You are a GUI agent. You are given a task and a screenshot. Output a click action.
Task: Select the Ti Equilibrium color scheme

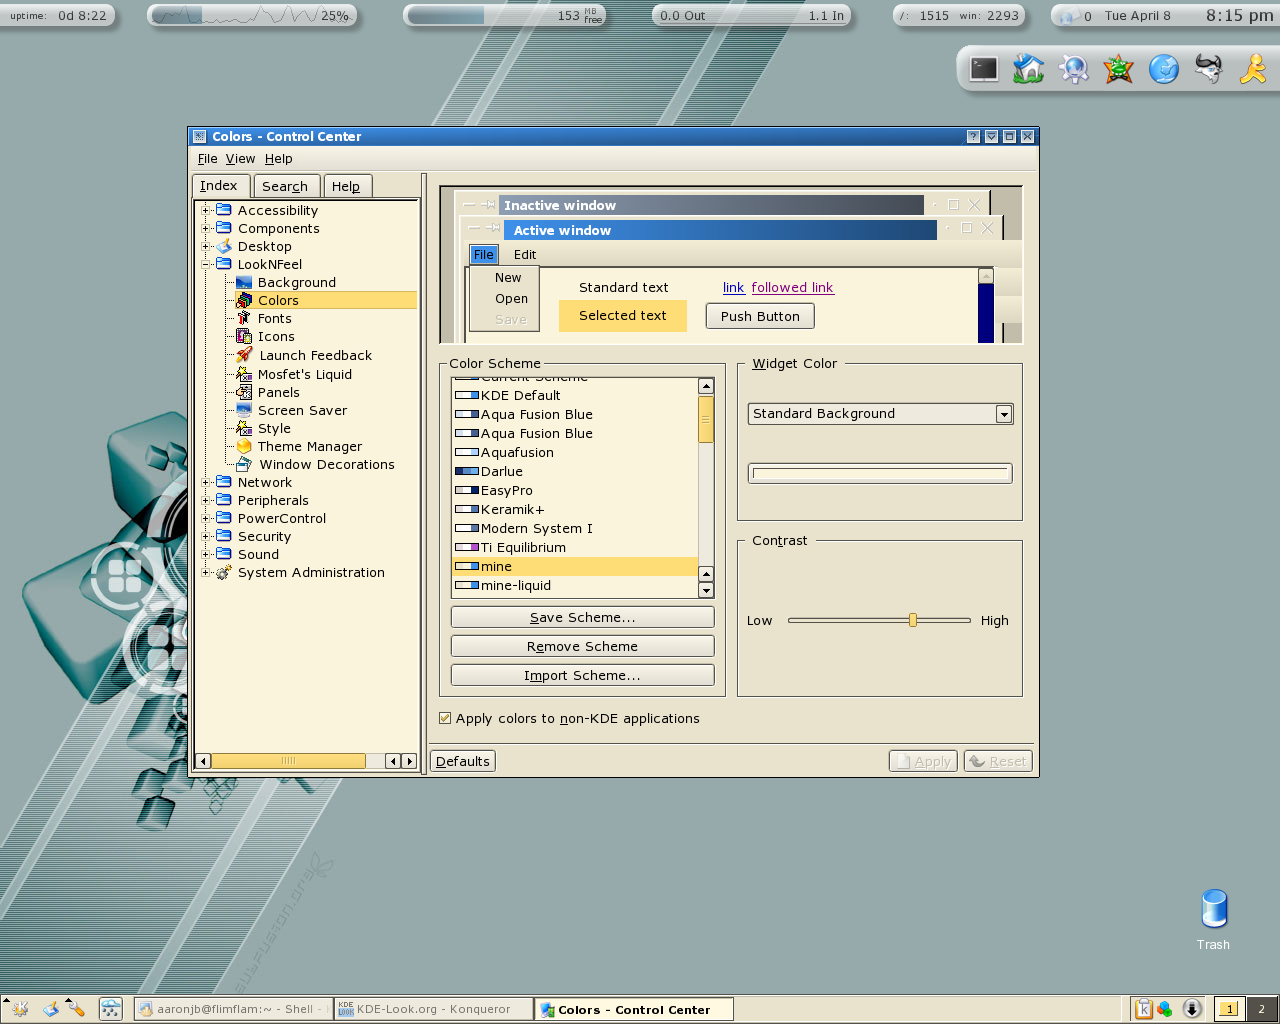point(575,547)
